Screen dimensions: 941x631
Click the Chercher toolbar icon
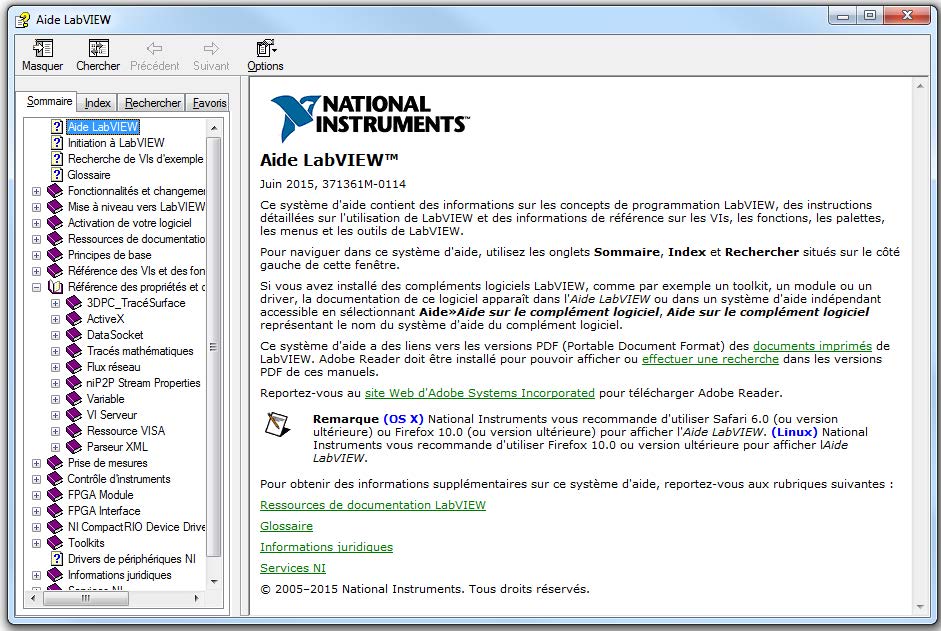[x=98, y=48]
